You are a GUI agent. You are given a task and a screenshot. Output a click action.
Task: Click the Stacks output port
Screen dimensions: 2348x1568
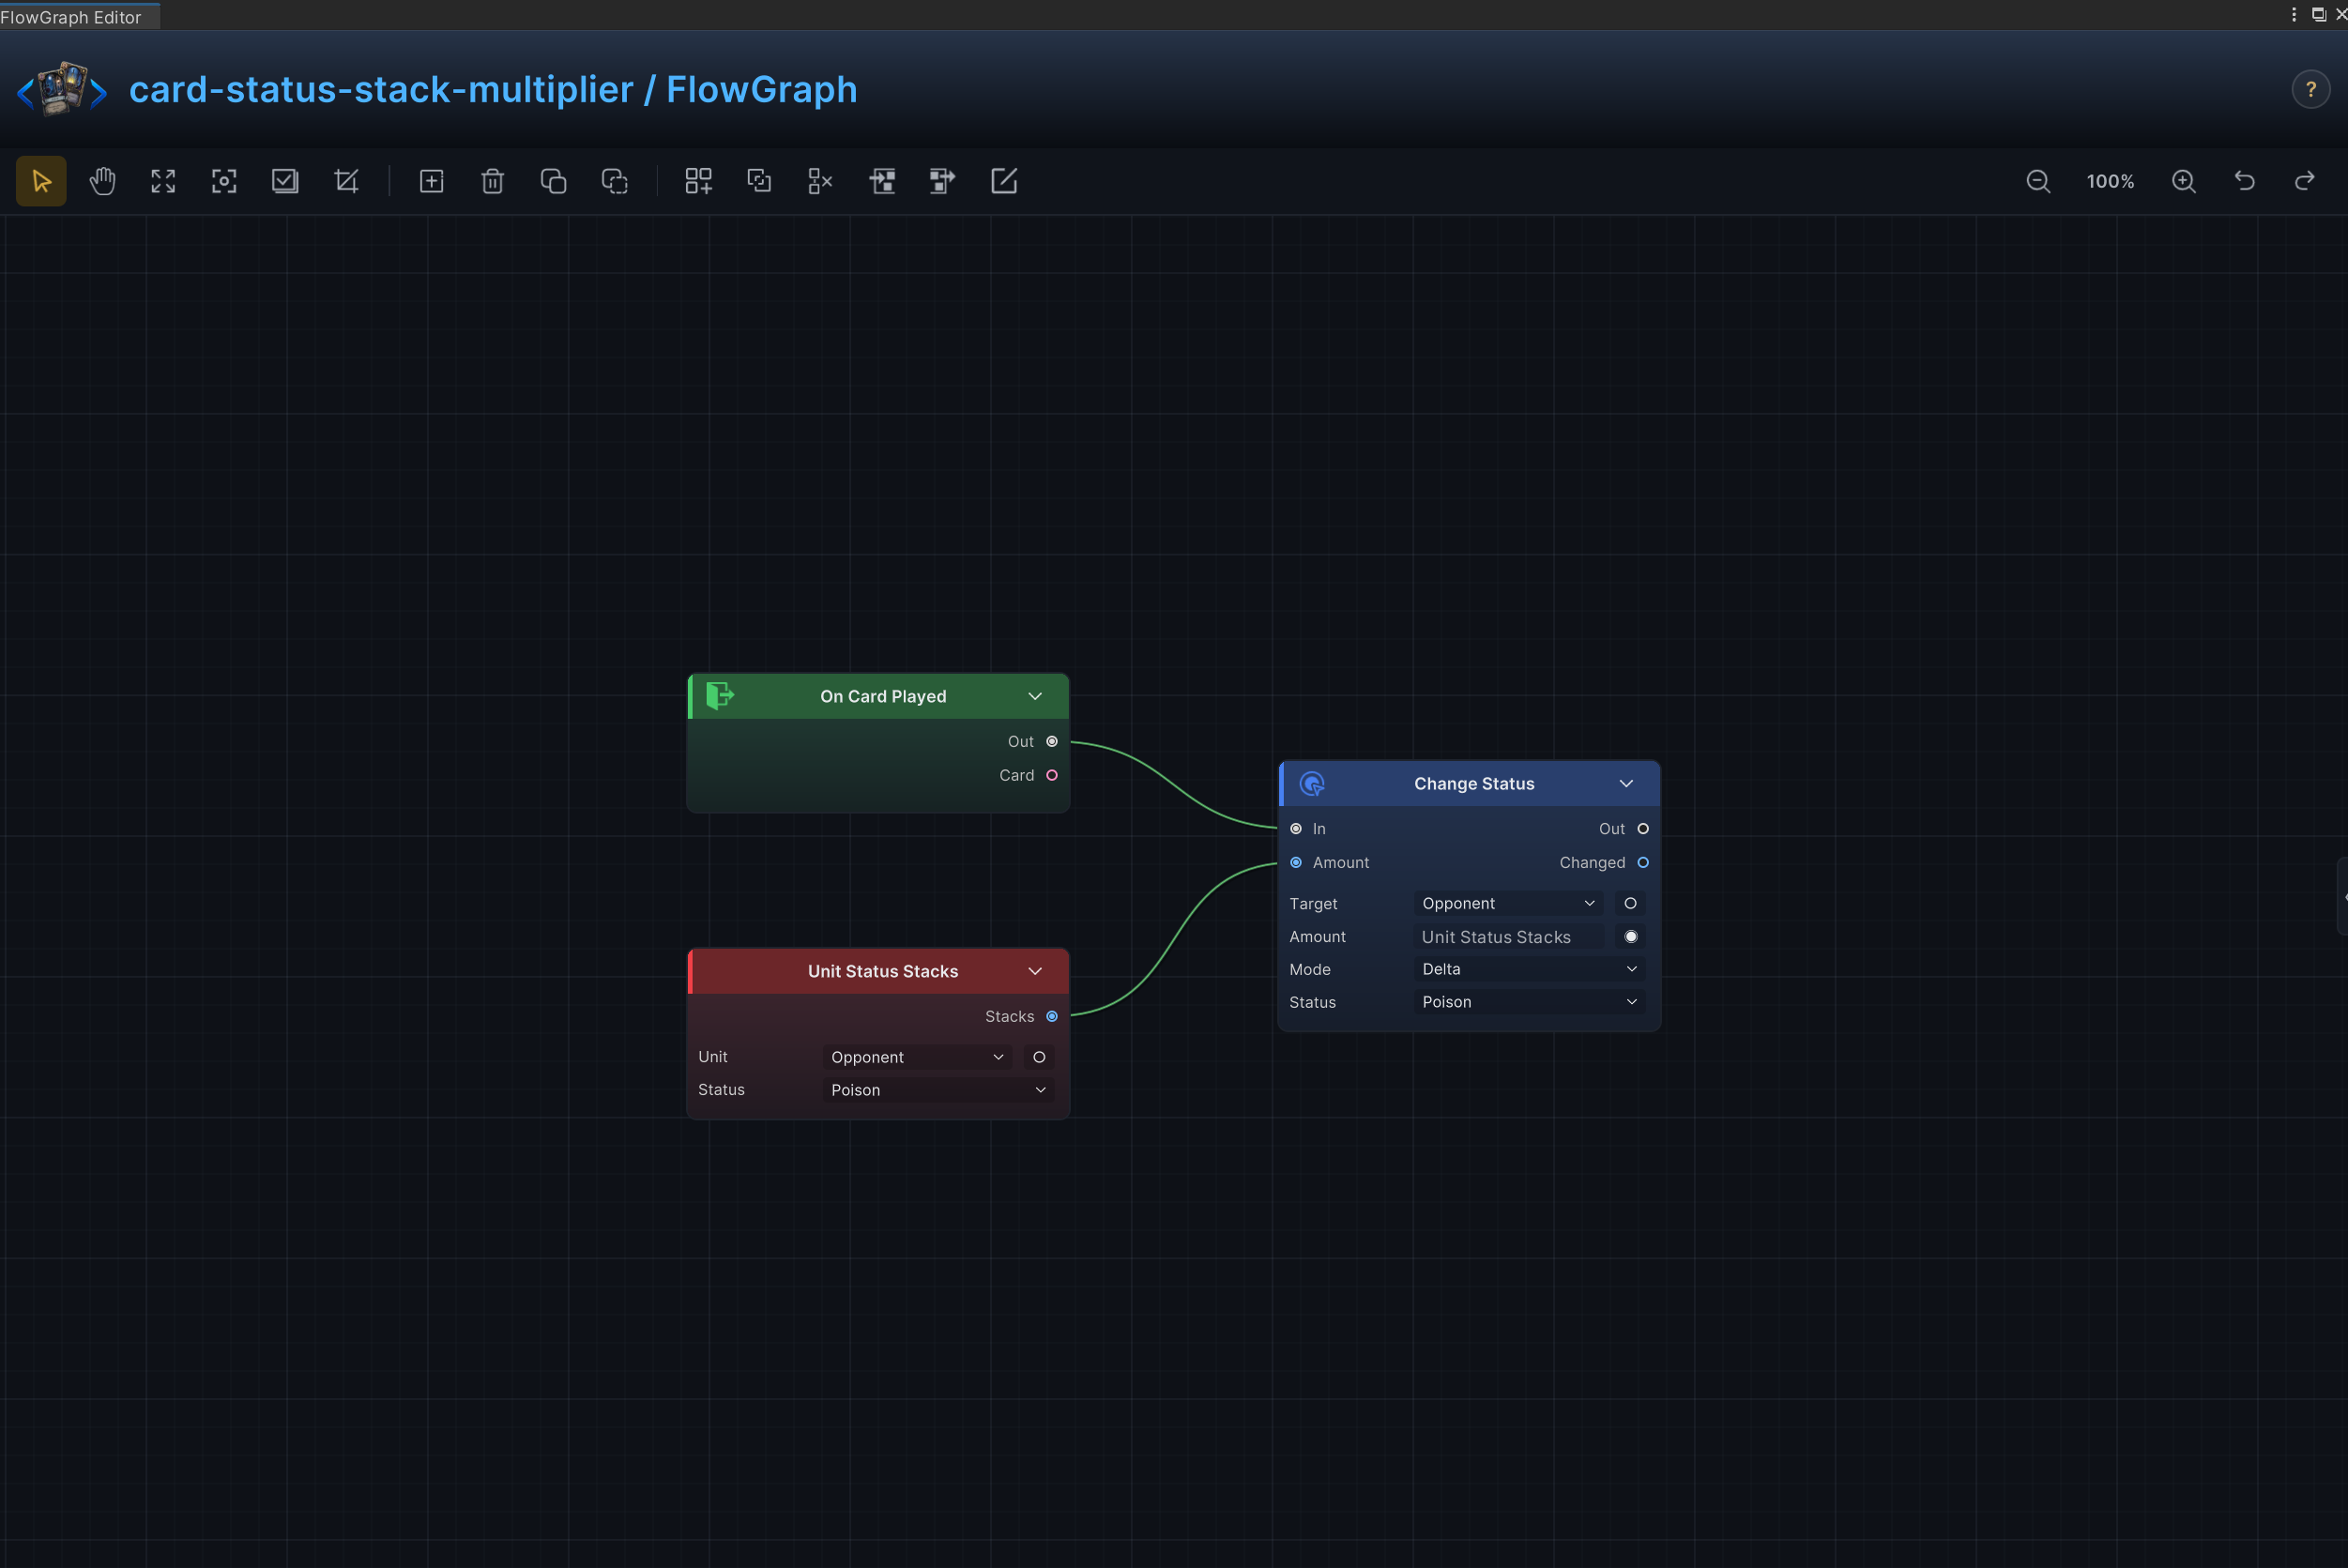(1052, 1016)
